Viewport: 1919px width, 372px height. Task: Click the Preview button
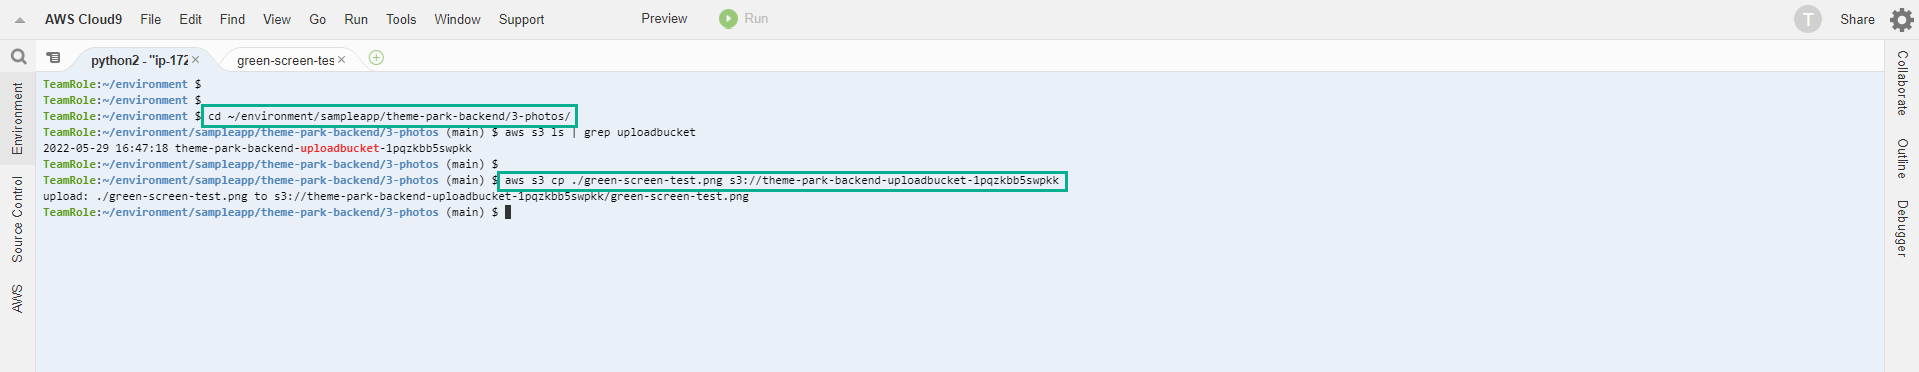[664, 18]
